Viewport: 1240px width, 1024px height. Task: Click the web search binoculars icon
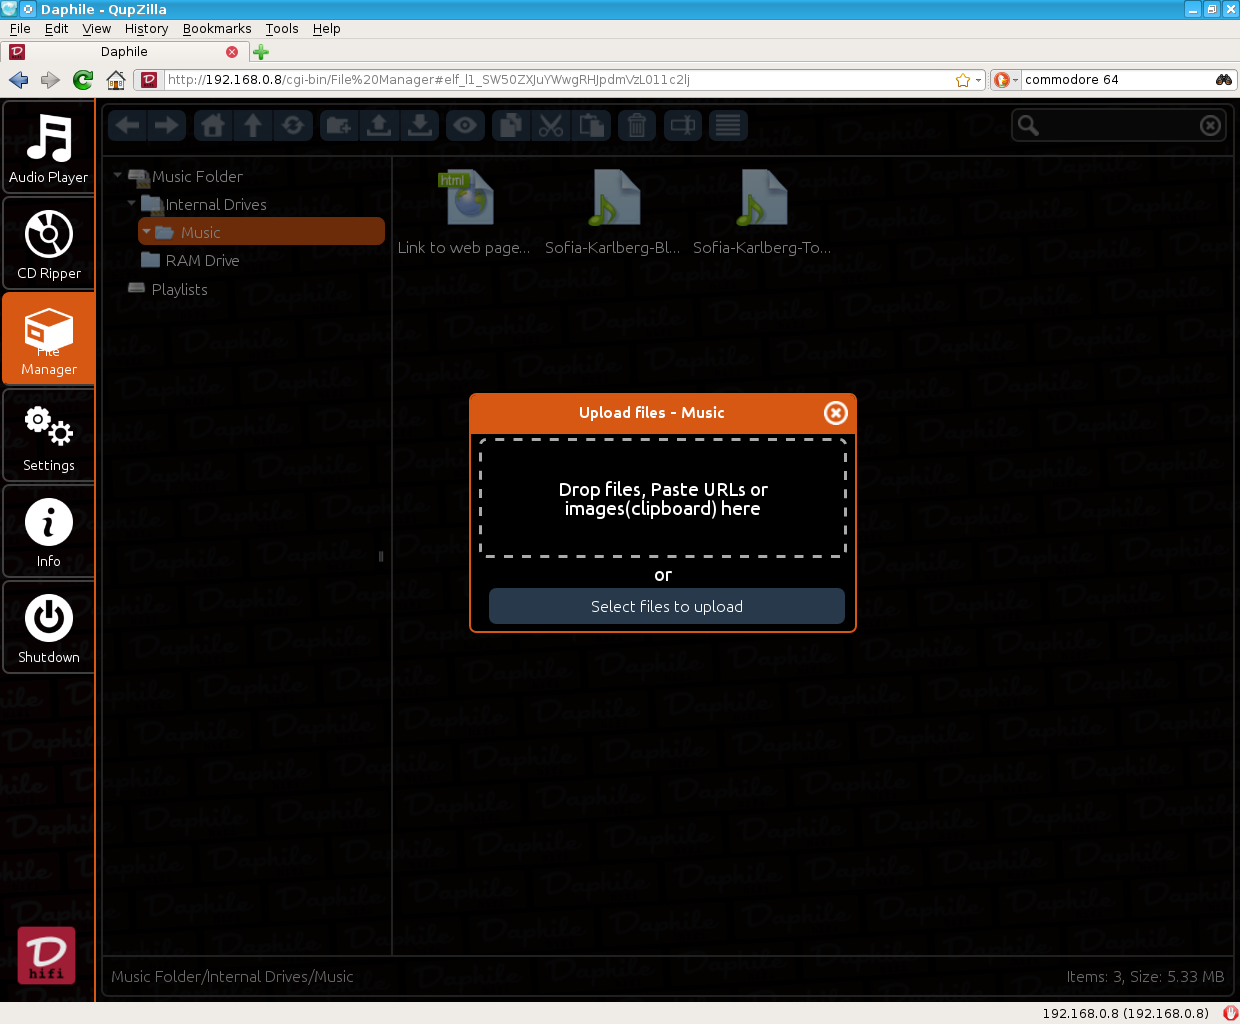[x=1224, y=79]
